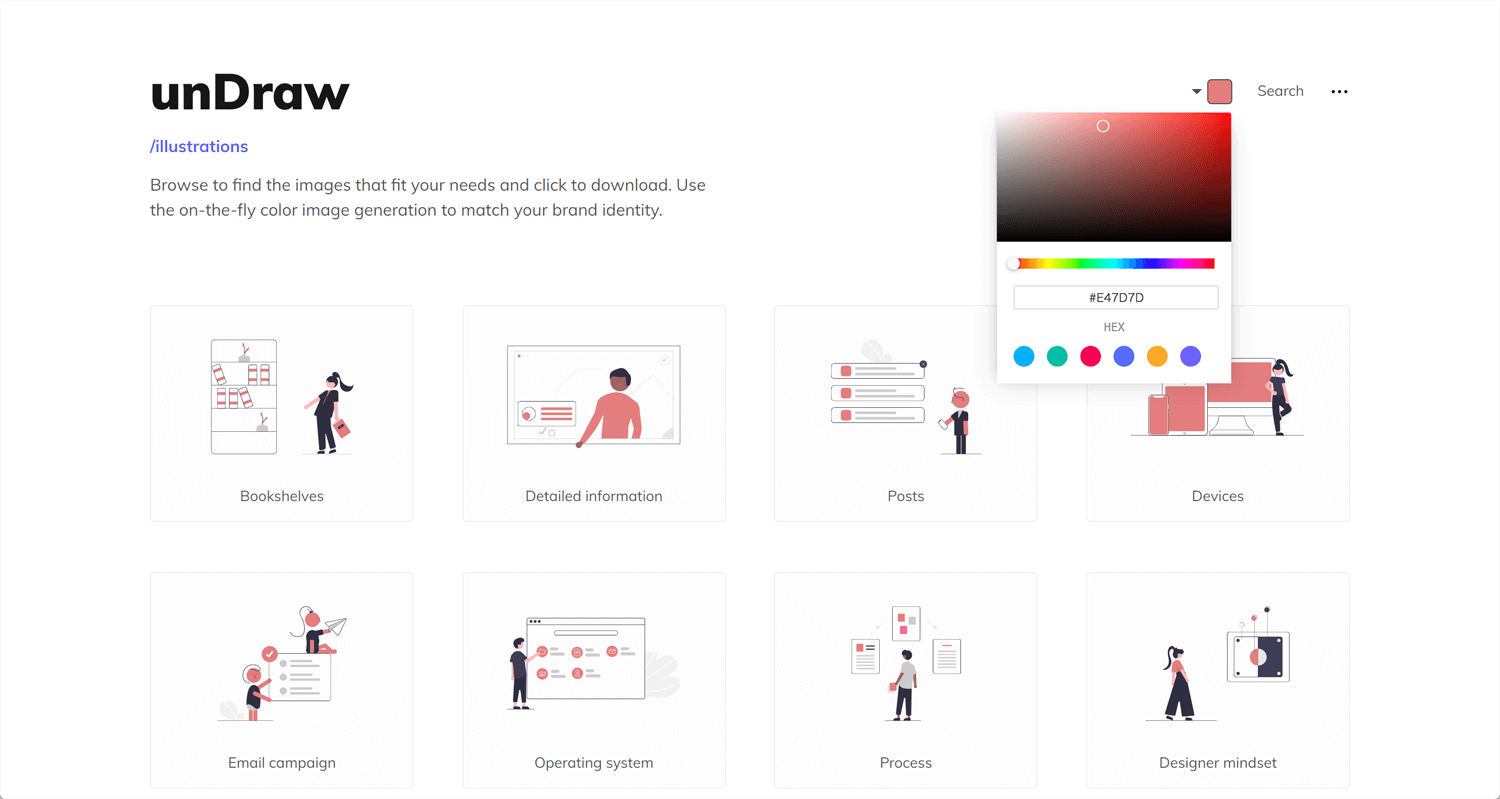
Task: Open the Designer mindset illustration
Action: [1218, 680]
